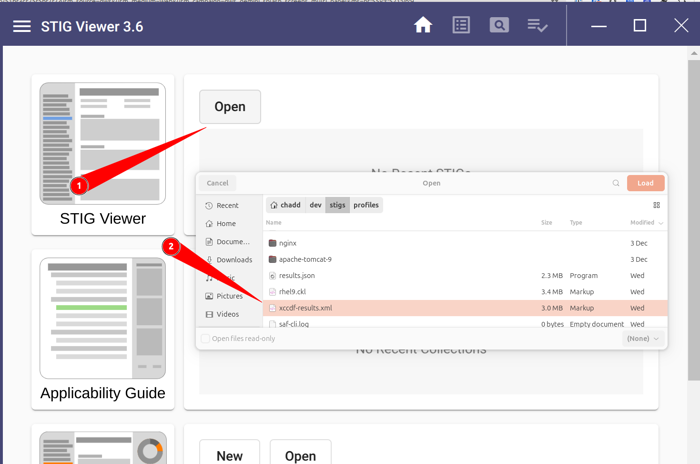Cancel the Open file dialog

217,183
